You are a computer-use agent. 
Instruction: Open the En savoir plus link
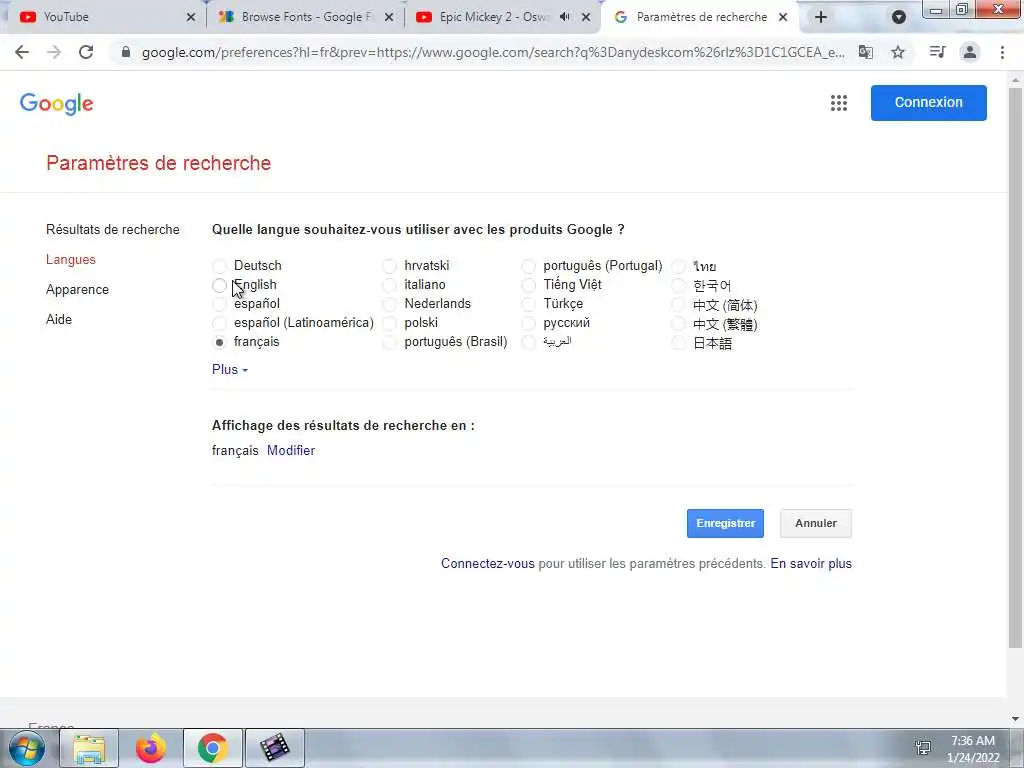click(811, 564)
